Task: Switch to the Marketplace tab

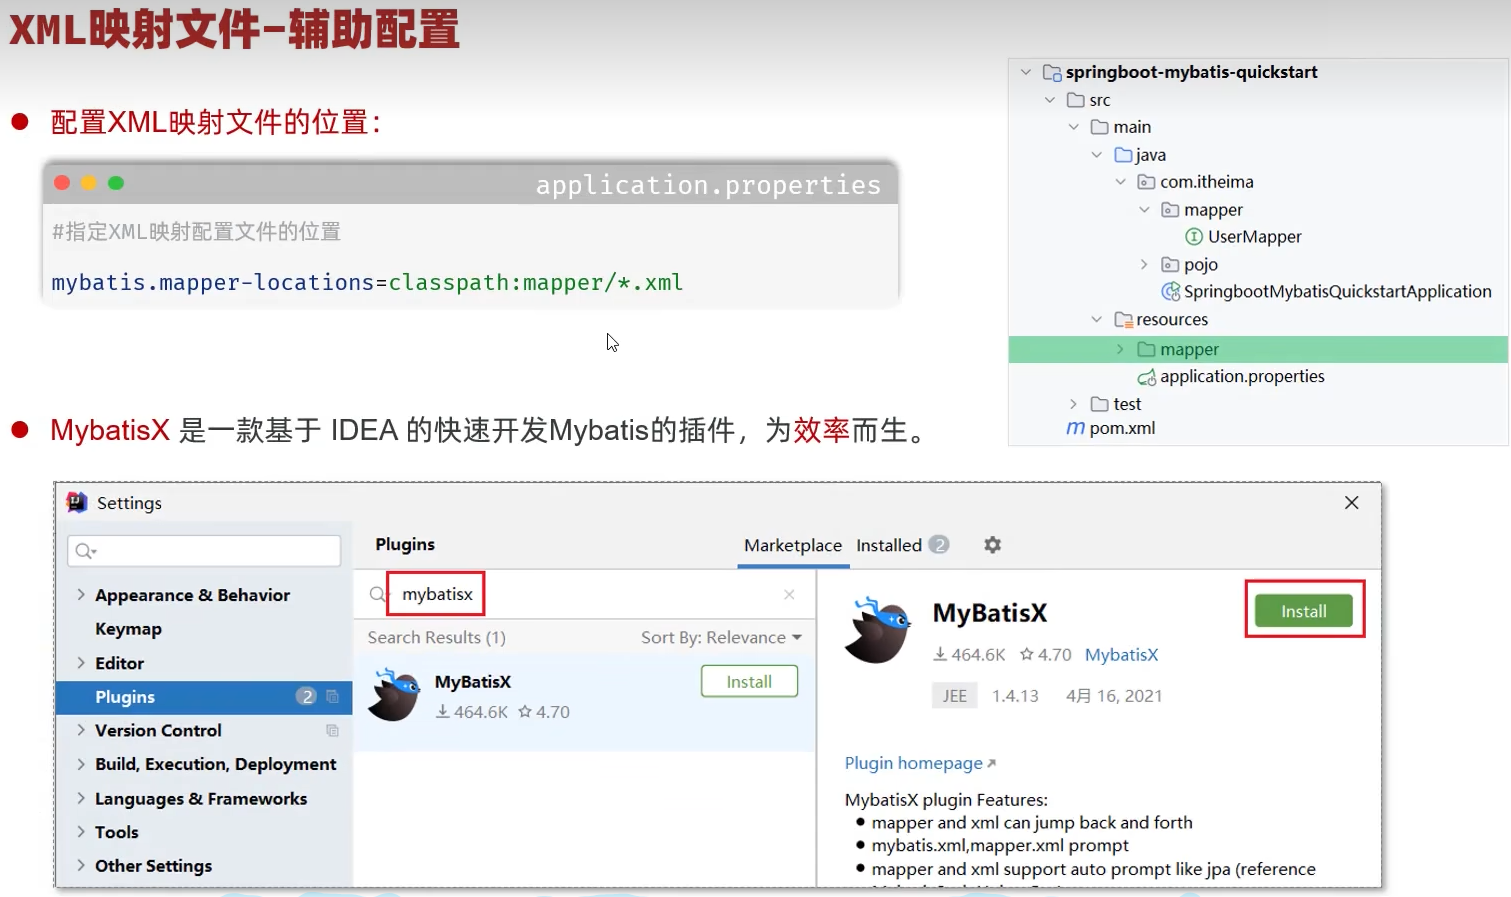Action: pyautogui.click(x=792, y=545)
